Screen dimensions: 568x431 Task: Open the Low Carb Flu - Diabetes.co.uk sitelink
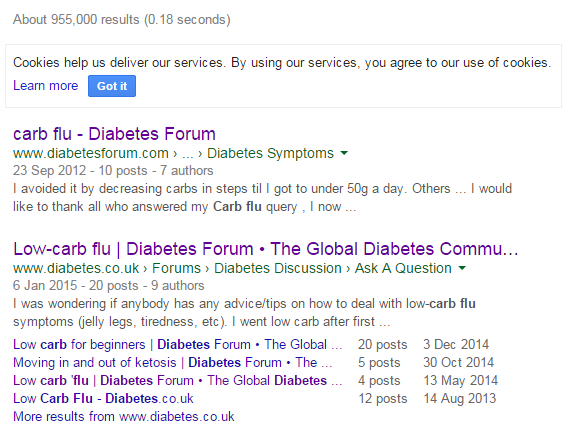(103, 399)
